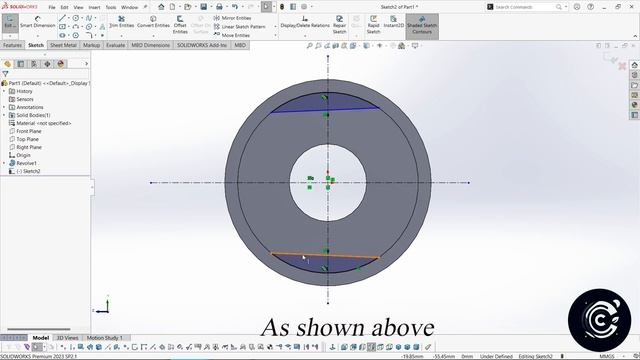Click Repair Sketch tool
This screenshot has width=640, height=360.
tap(339, 24)
